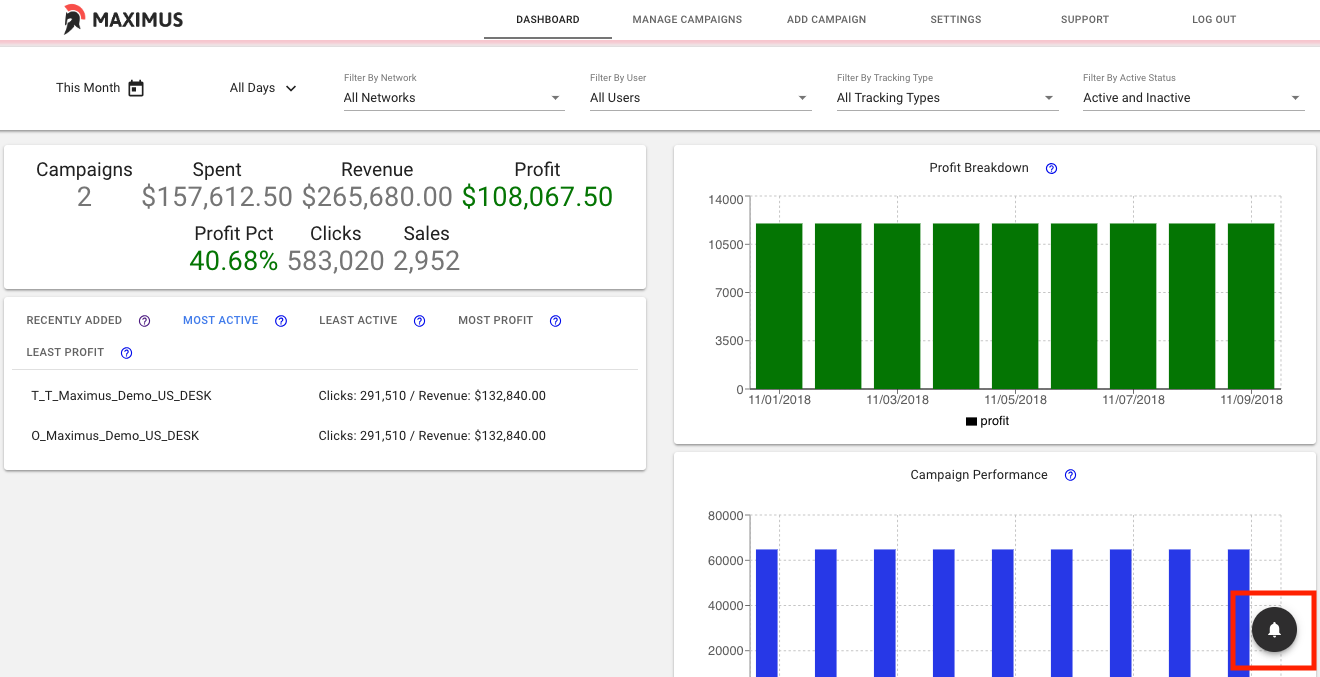Screen dimensions: 1320x677
Task: Open campaign T_T_Maximus_Demo_US_DESK
Action: 122,396
